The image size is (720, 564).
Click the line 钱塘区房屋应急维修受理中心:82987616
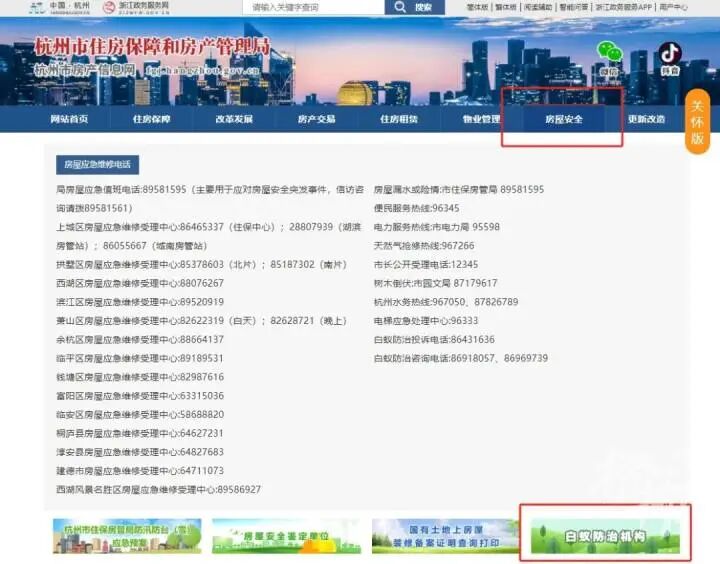pyautogui.click(x=140, y=377)
